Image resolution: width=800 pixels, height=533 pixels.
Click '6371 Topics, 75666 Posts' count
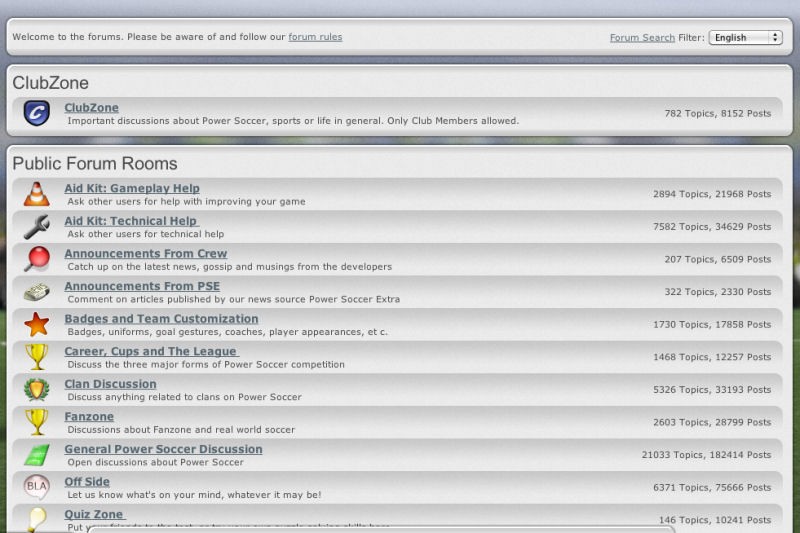click(712, 488)
